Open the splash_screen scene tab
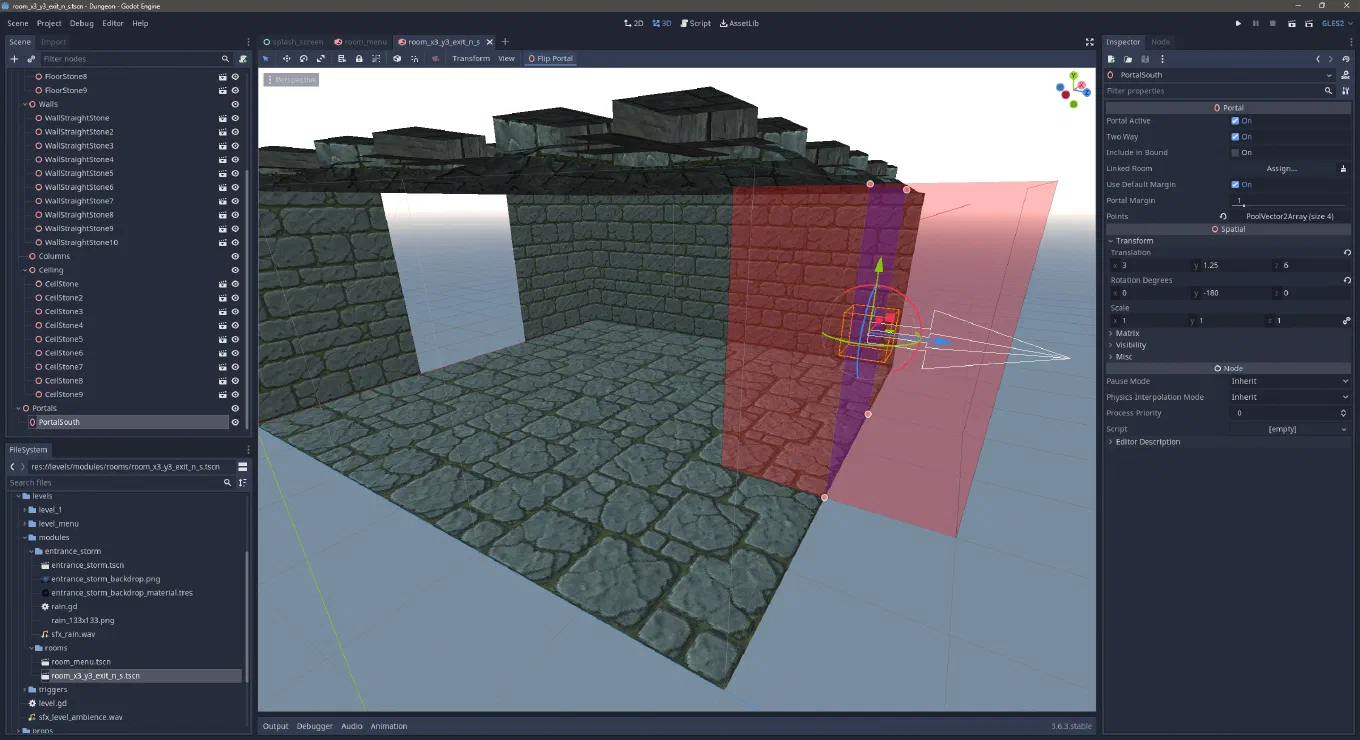The width and height of the screenshot is (1360, 740). tap(294, 42)
